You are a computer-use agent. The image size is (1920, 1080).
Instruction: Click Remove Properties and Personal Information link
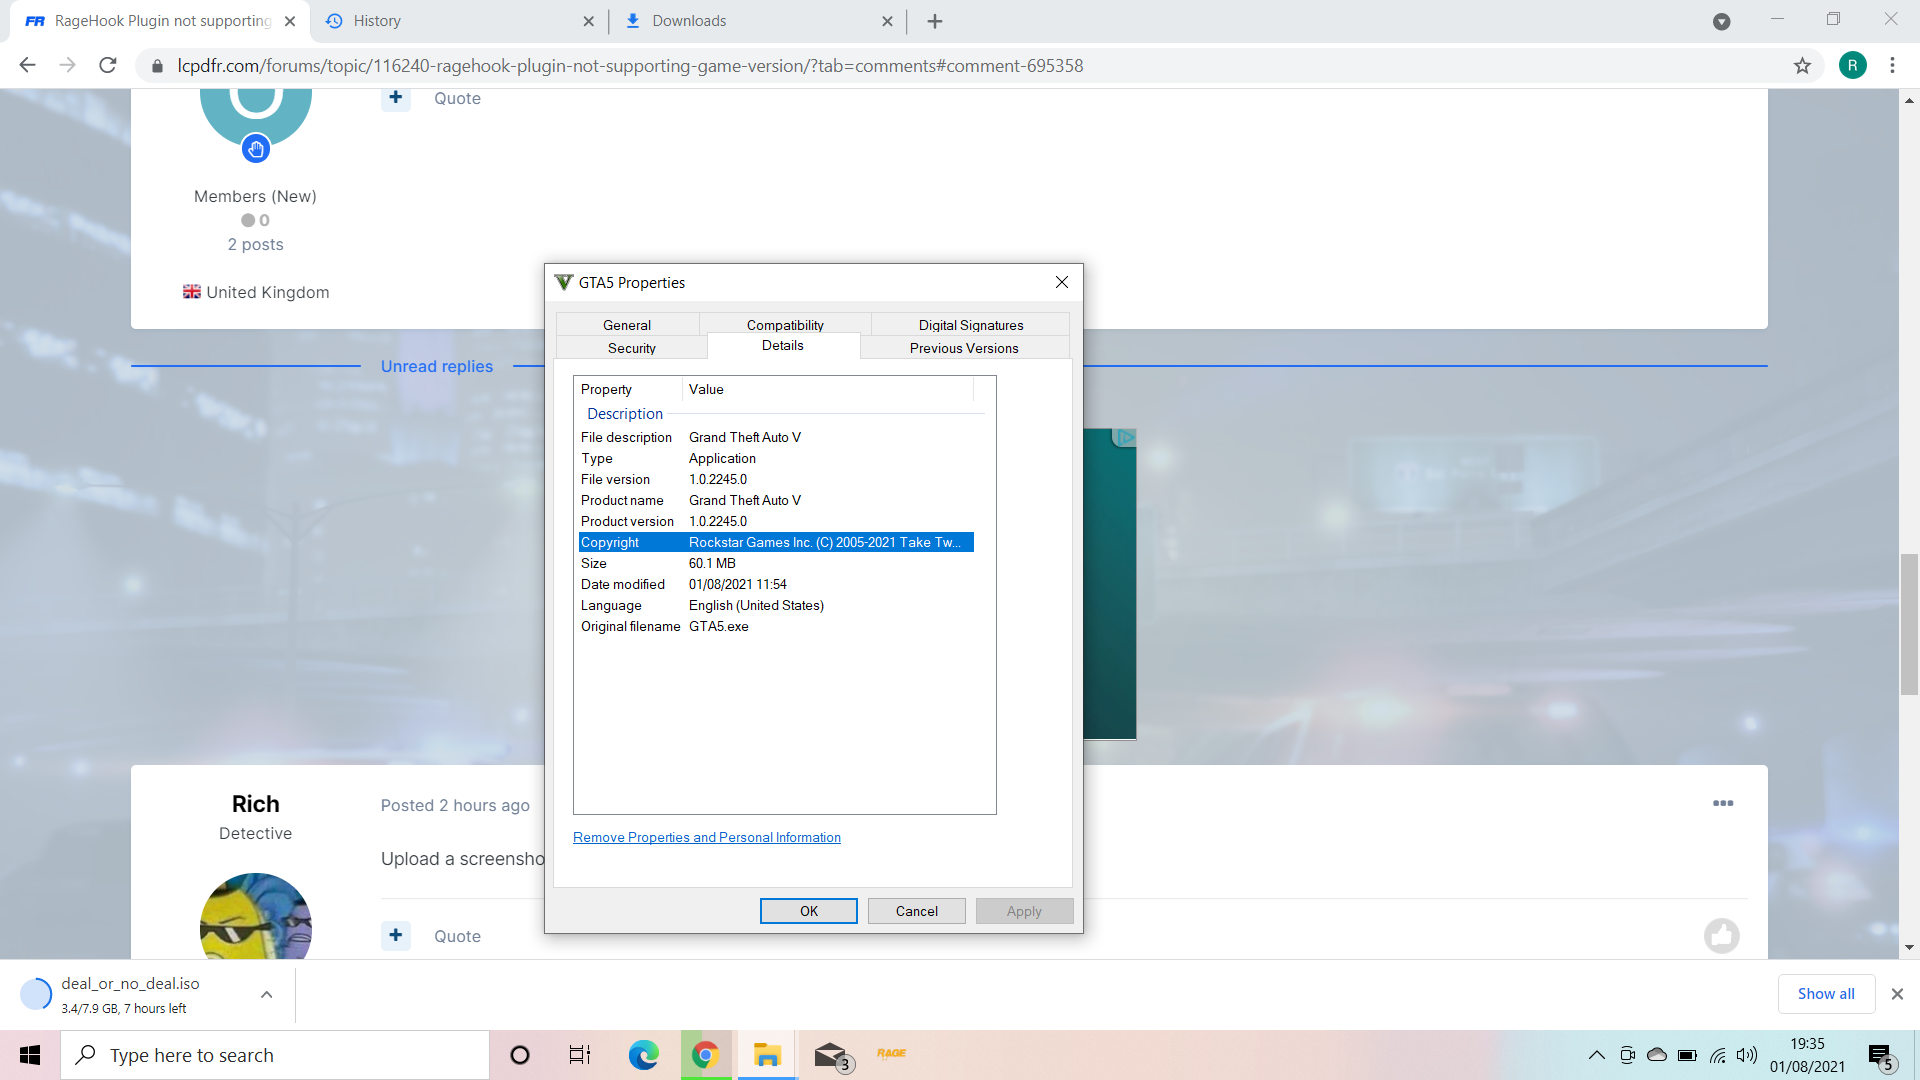point(706,838)
